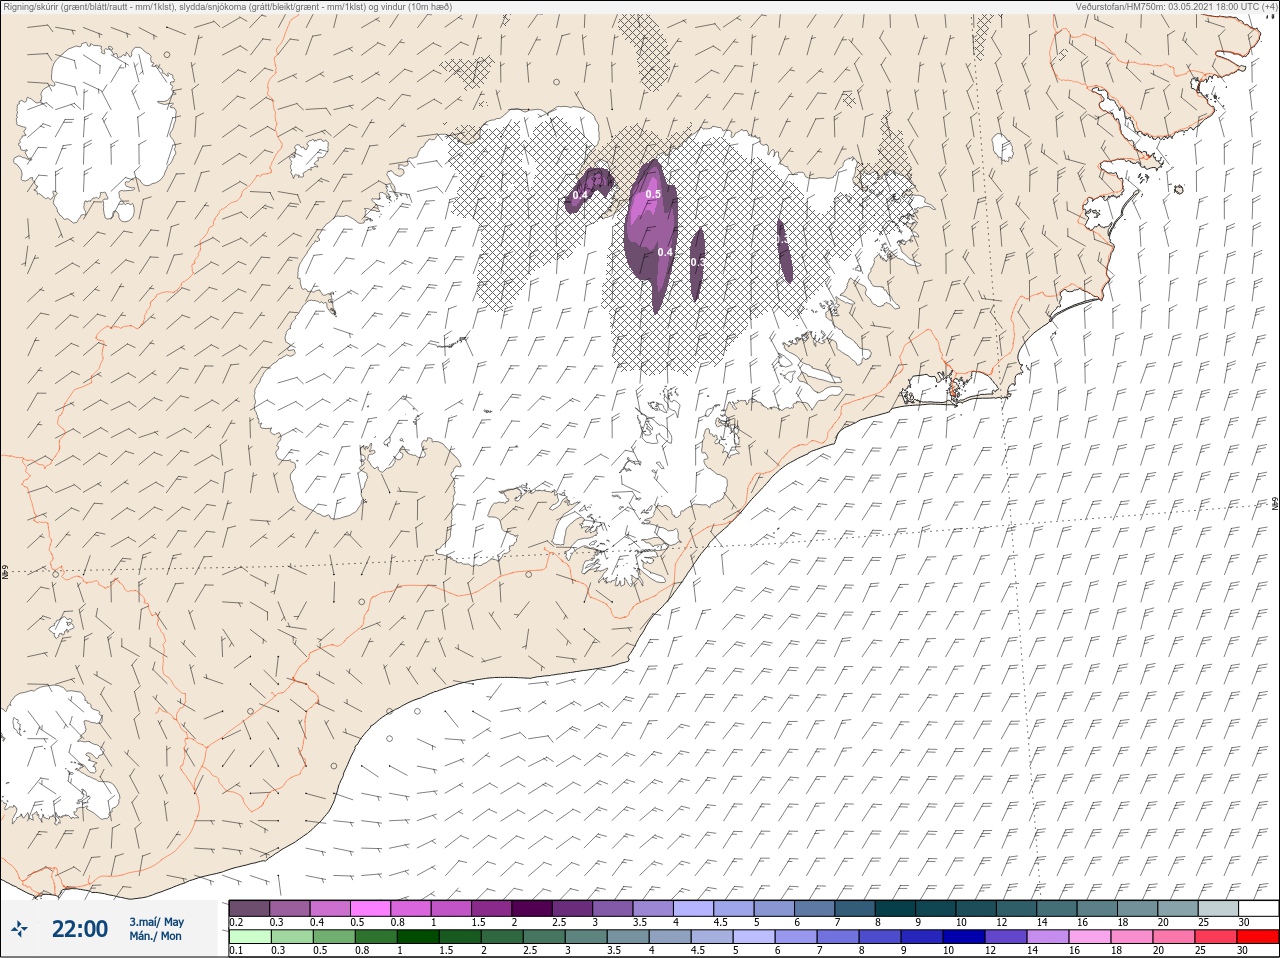Select upper legend swatch between 2 and 2.5
1280x958 pixels.
click(x=532, y=908)
